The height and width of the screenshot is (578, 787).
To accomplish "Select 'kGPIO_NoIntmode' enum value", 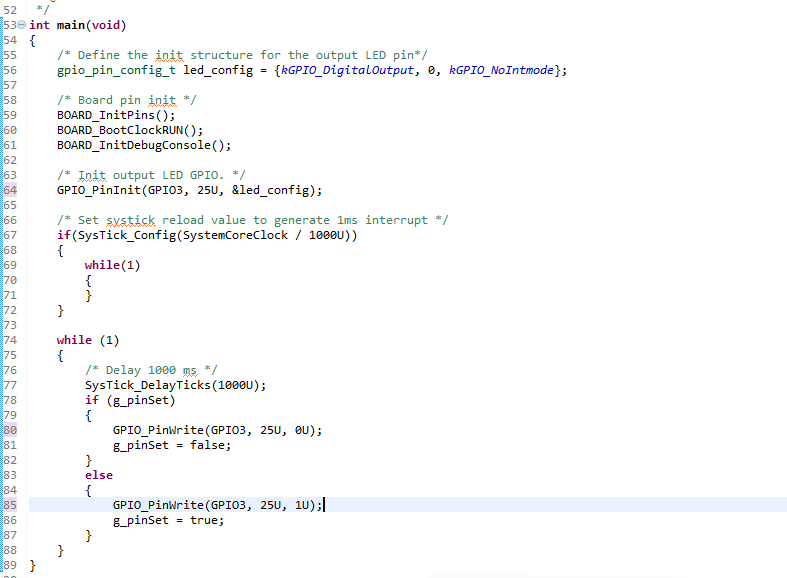I will tap(501, 70).
